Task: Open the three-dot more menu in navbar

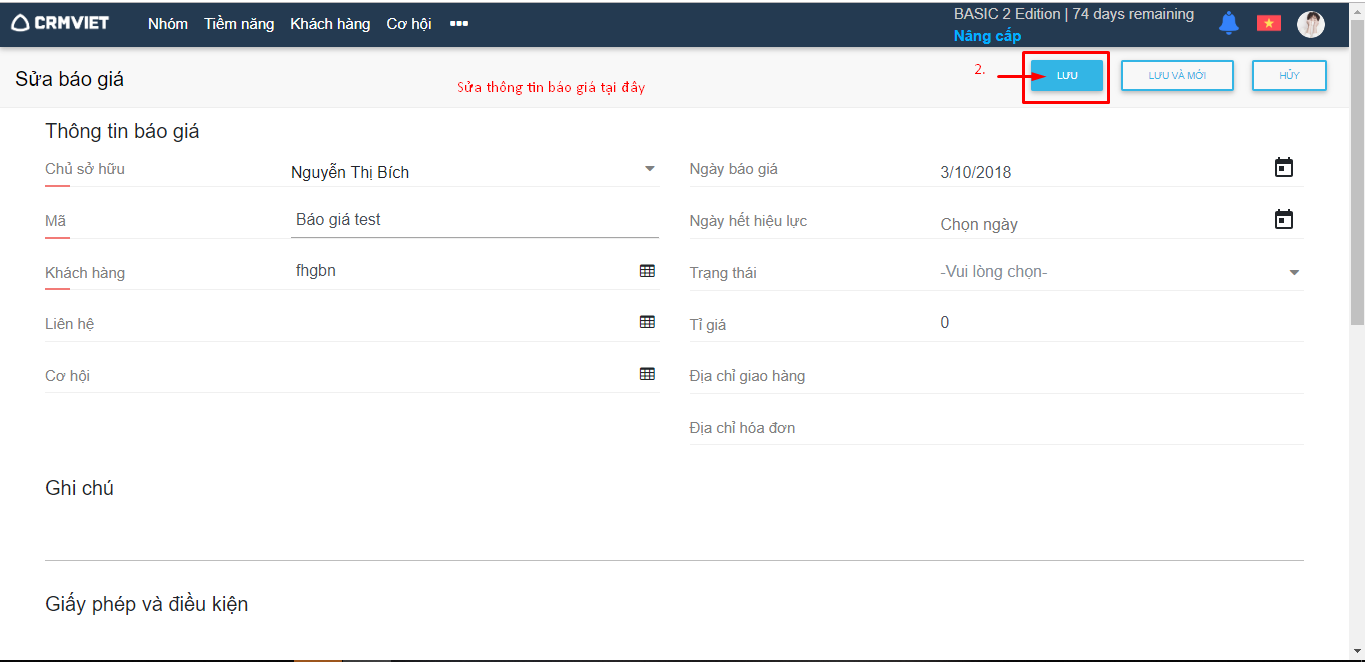Action: pos(459,24)
